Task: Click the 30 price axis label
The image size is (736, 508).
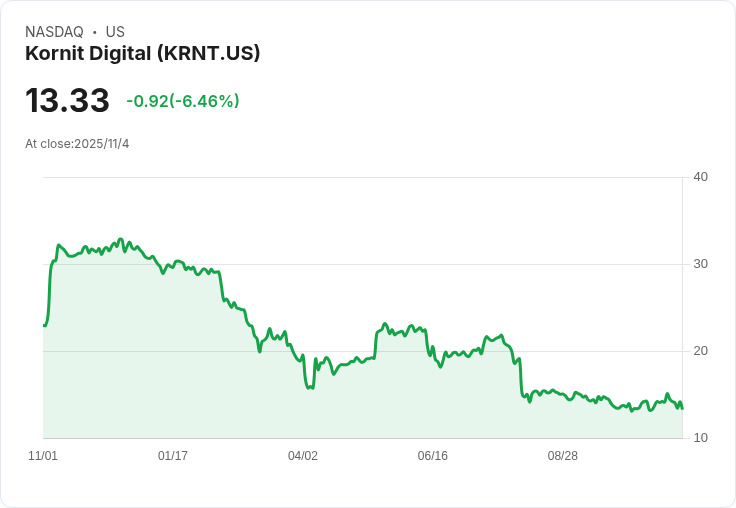Action: 700,264
